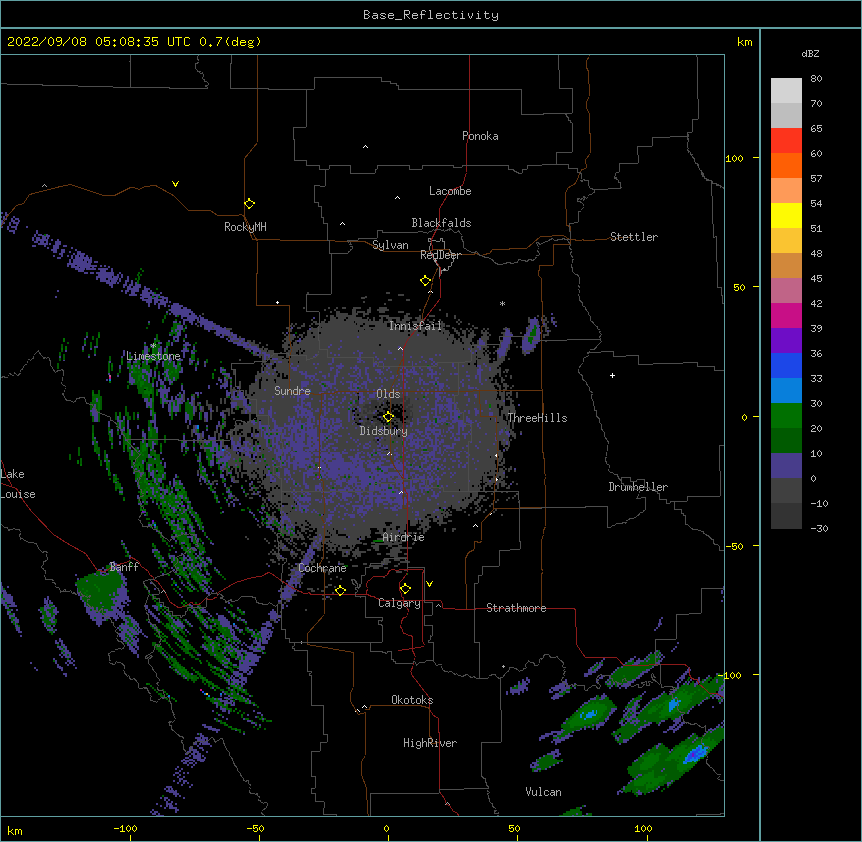Select the Innisfail label
The image size is (862, 842).
point(415,326)
